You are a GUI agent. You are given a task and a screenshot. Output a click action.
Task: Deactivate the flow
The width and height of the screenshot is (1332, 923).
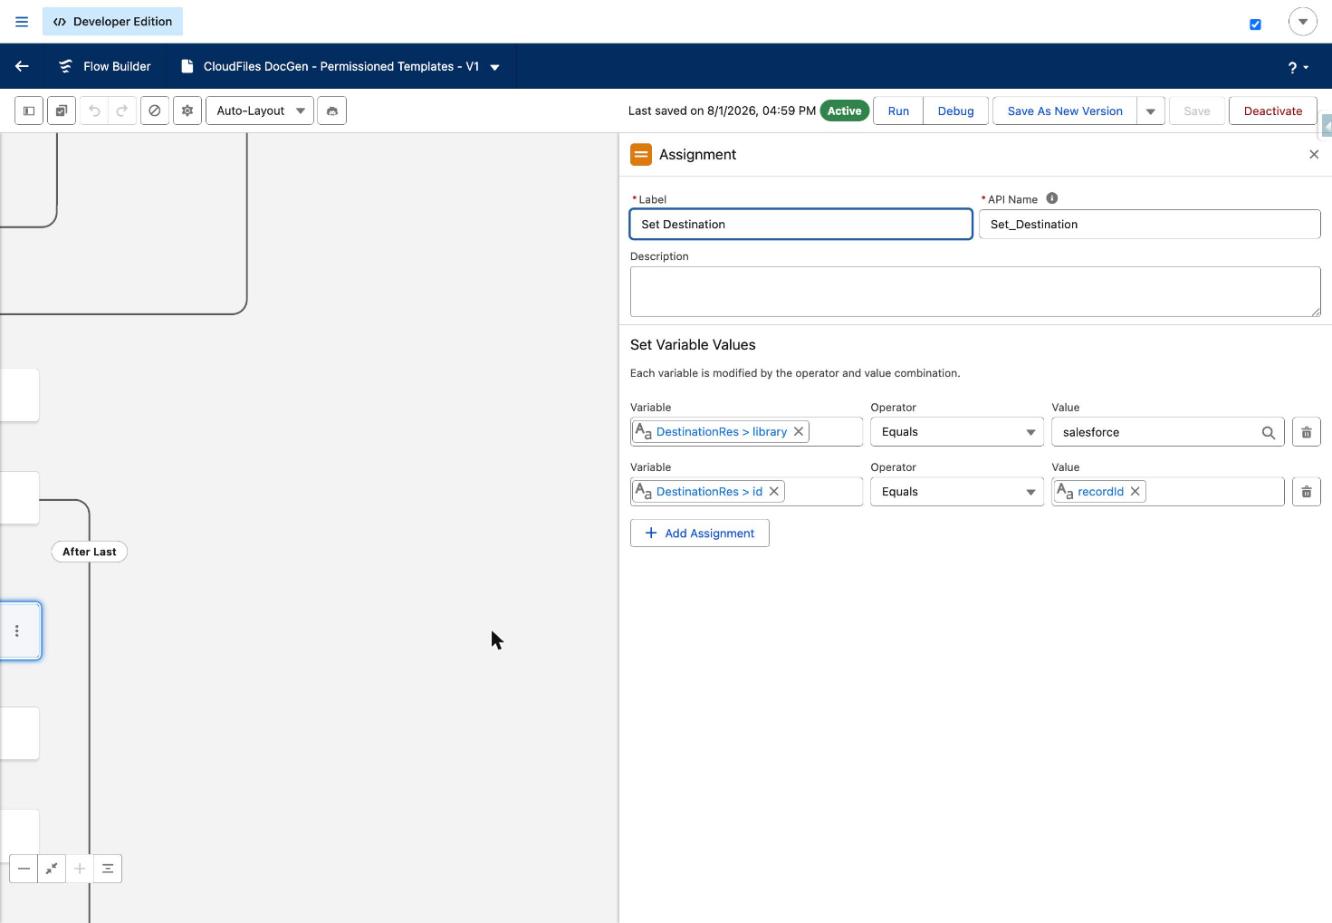pyautogui.click(x=1273, y=111)
